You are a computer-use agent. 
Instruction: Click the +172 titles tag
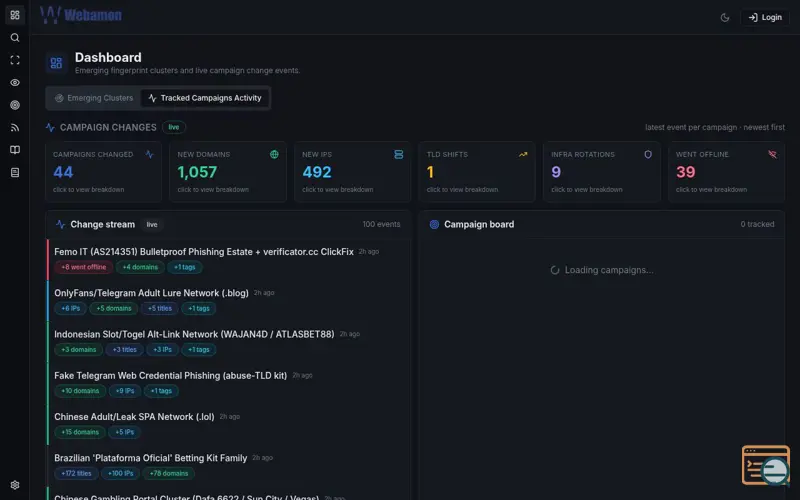click(76, 473)
